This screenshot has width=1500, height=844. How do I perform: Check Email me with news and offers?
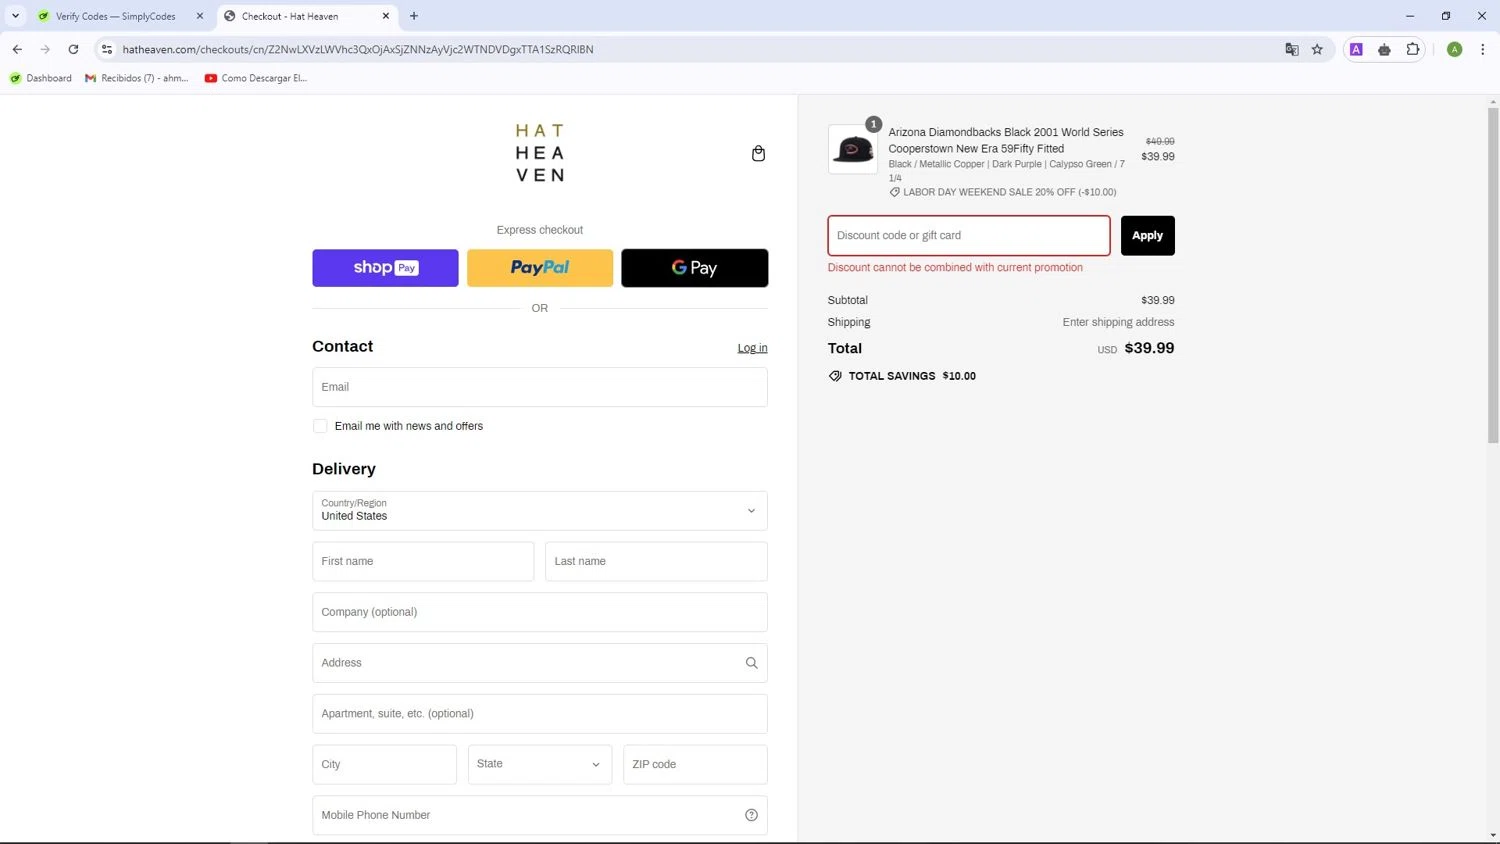click(x=320, y=426)
